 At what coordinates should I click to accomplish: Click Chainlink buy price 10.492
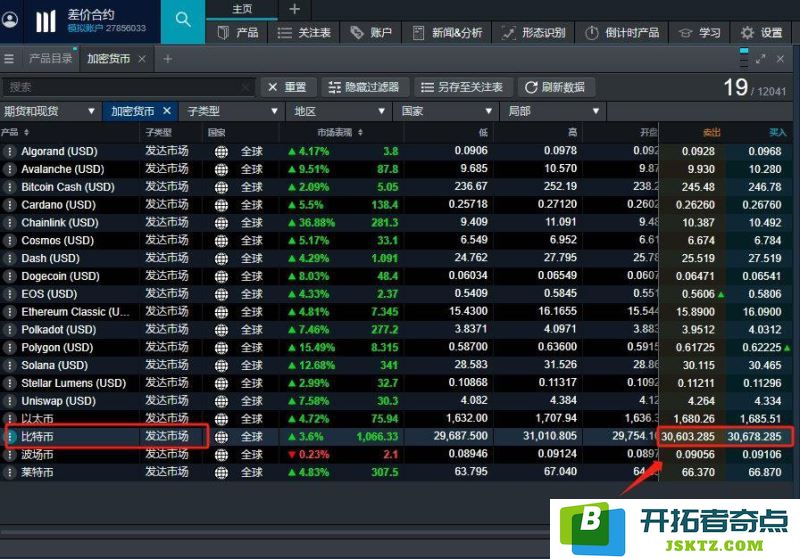[x=765, y=222]
